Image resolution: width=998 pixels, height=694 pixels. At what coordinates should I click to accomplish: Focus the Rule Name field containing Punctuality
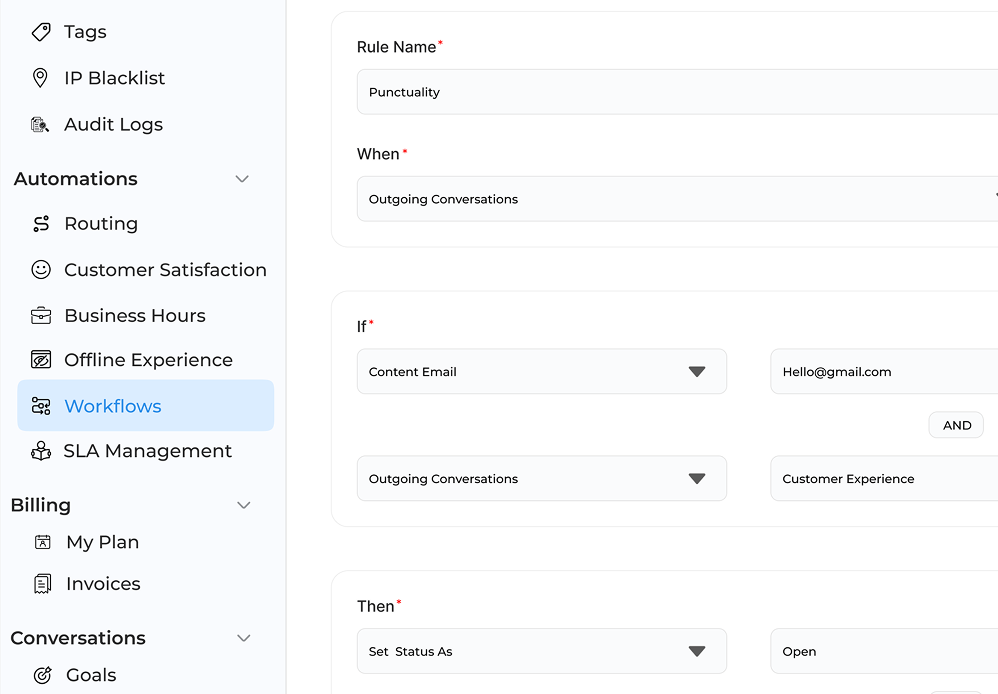tap(677, 92)
